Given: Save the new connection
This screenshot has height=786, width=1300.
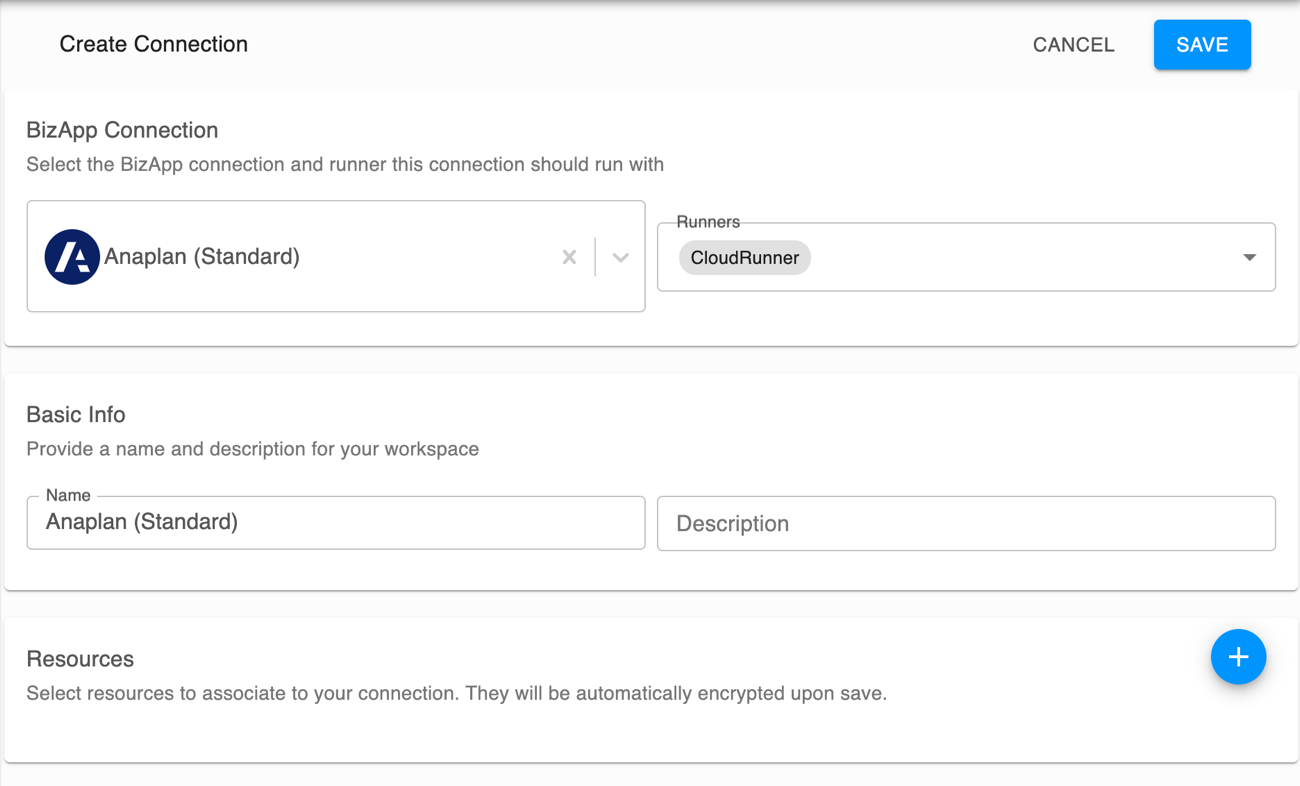Looking at the screenshot, I should [x=1202, y=45].
